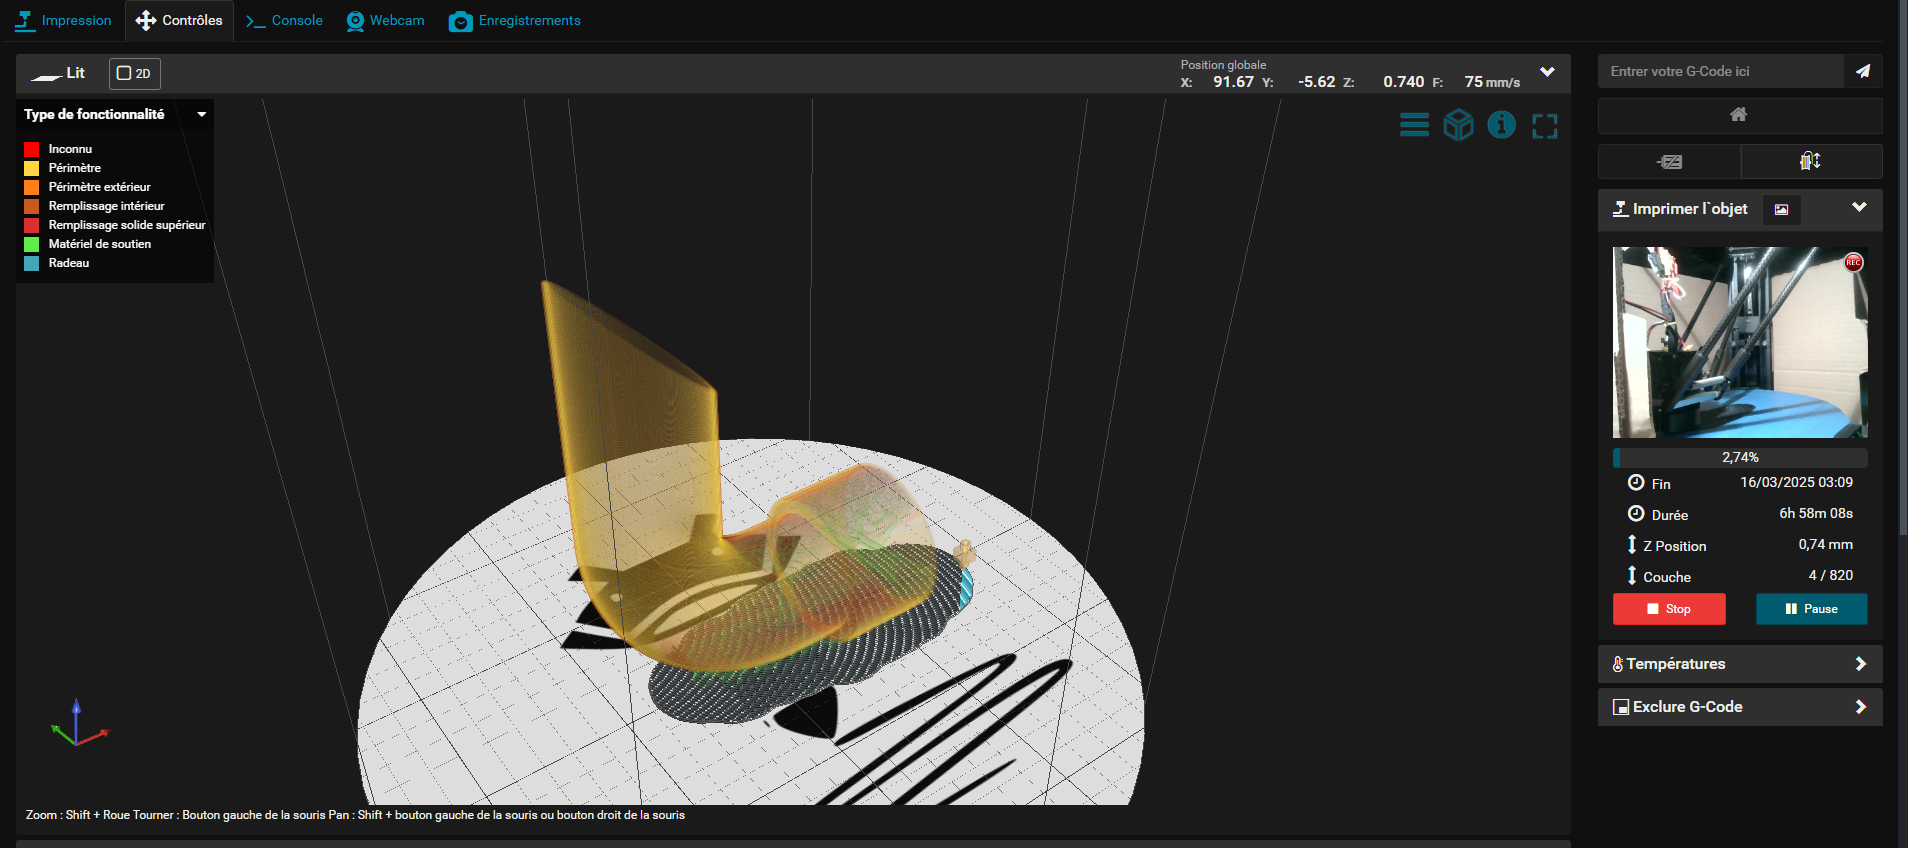Screen dimensions: 1908x848
Task: Enter fullscreen preview mode
Action: coord(1545,126)
